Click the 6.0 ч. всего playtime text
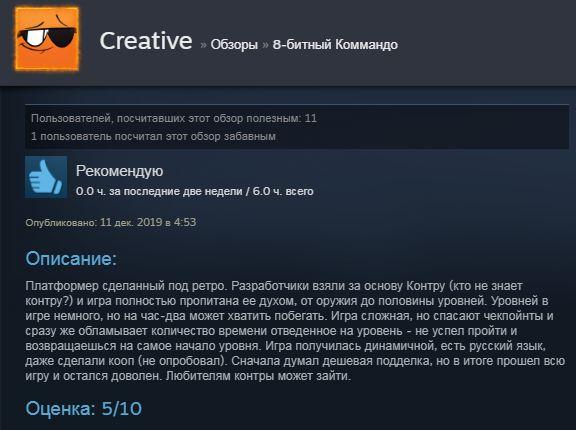Image resolution: width=576 pixels, height=430 pixels. 283,191
